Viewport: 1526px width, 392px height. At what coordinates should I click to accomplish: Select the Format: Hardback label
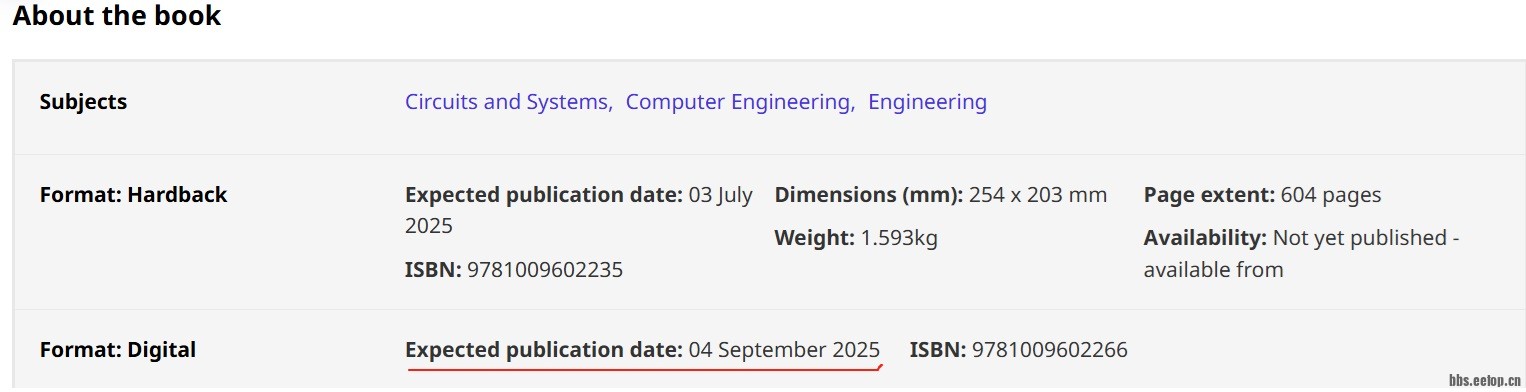[x=133, y=195]
